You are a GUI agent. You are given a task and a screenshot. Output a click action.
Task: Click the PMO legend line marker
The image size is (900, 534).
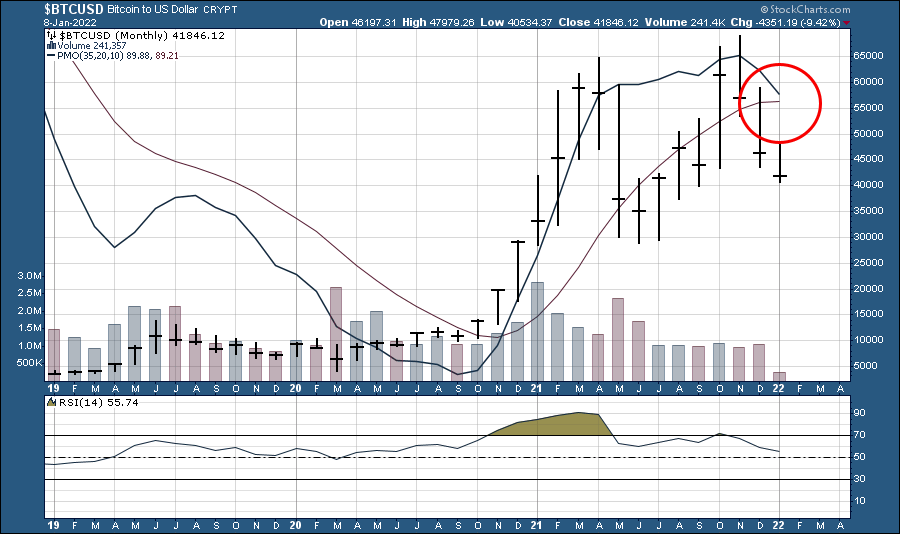[x=50, y=56]
